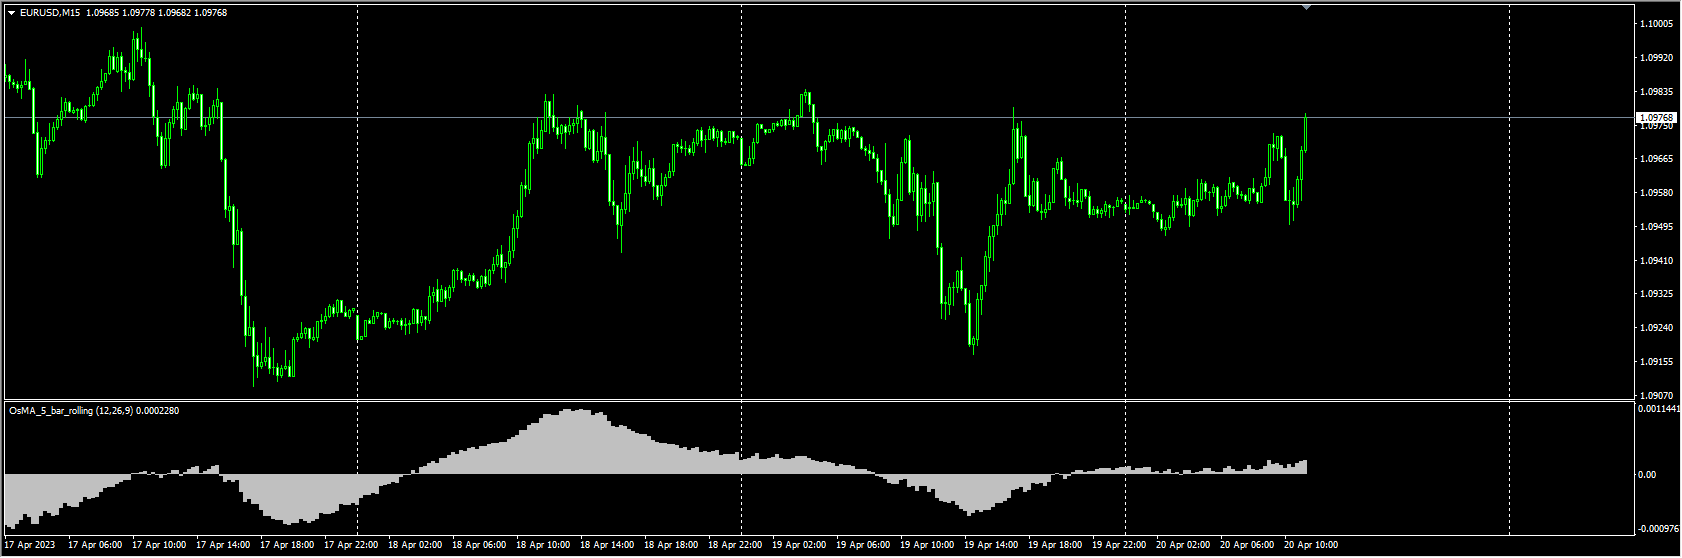Click price axis value 1.09580

(1657, 193)
